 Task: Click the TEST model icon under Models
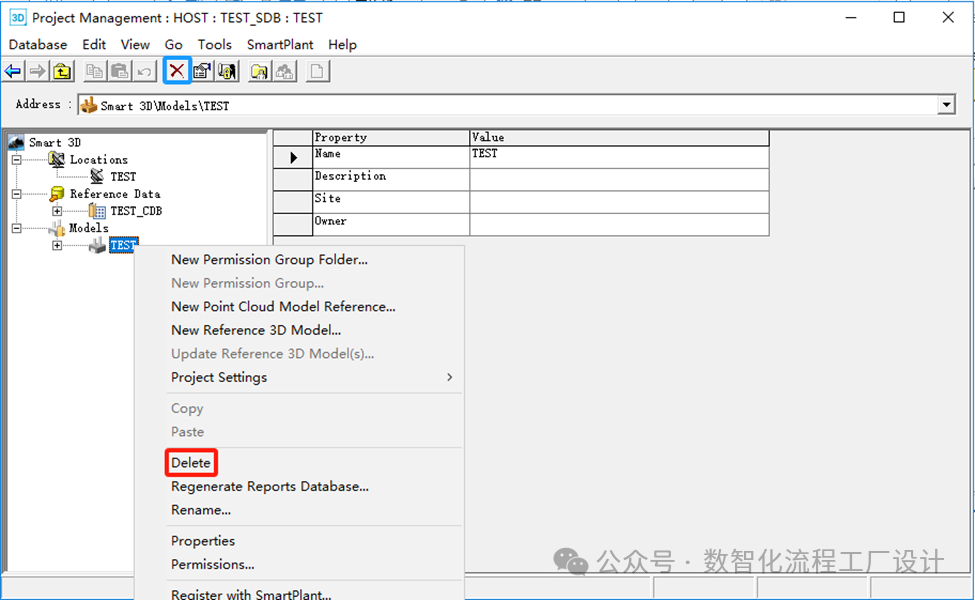click(x=97, y=245)
